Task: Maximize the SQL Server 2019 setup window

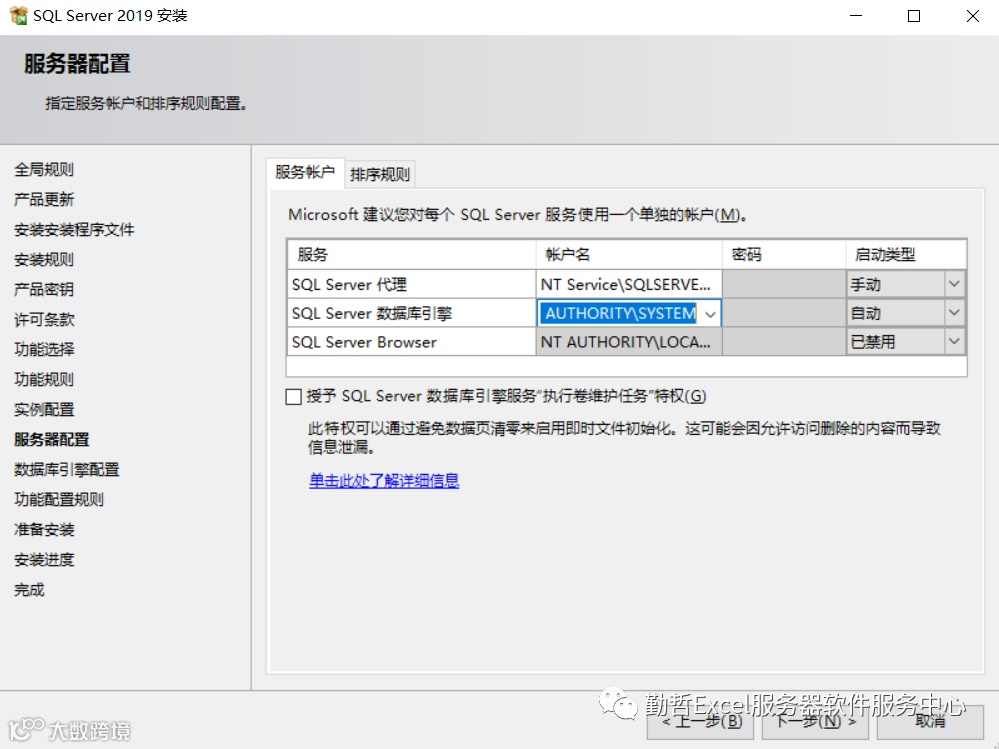Action: tap(914, 16)
